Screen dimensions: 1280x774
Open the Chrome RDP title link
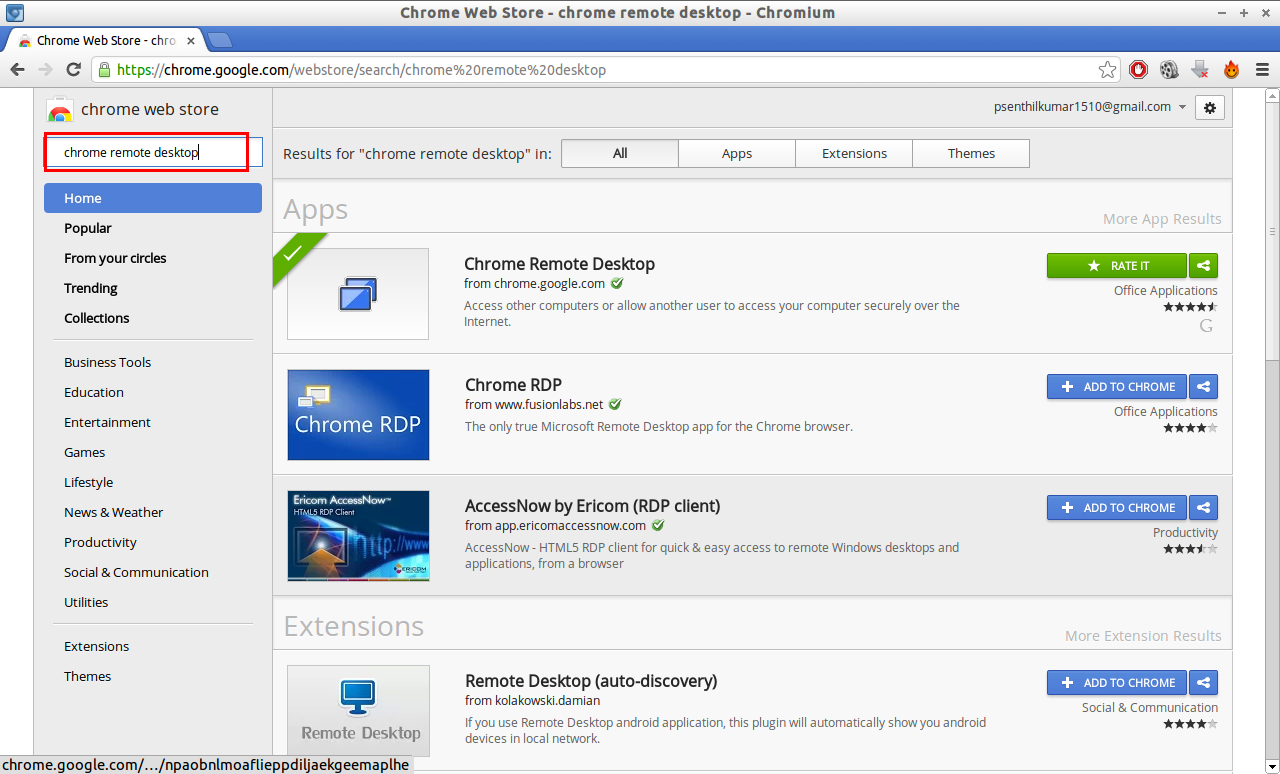(x=513, y=385)
